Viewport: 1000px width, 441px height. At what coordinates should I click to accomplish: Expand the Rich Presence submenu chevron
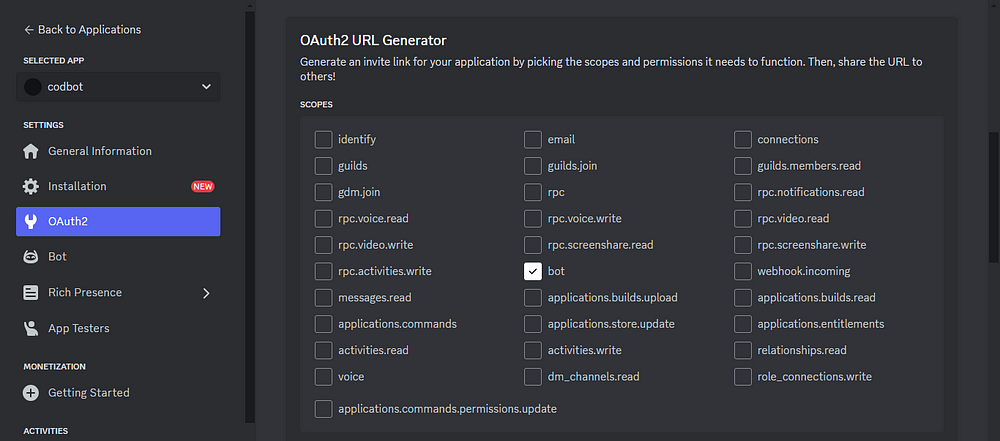coord(206,293)
